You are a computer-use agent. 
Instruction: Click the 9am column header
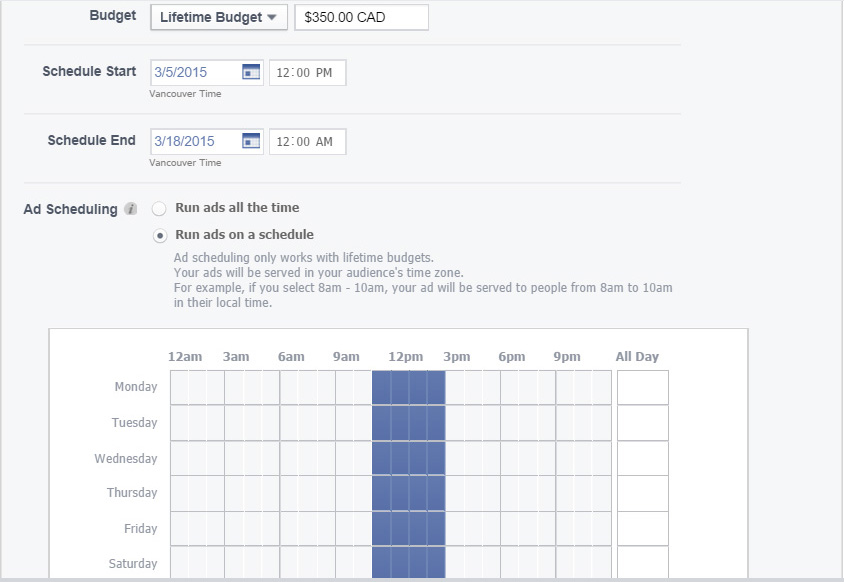(x=346, y=356)
